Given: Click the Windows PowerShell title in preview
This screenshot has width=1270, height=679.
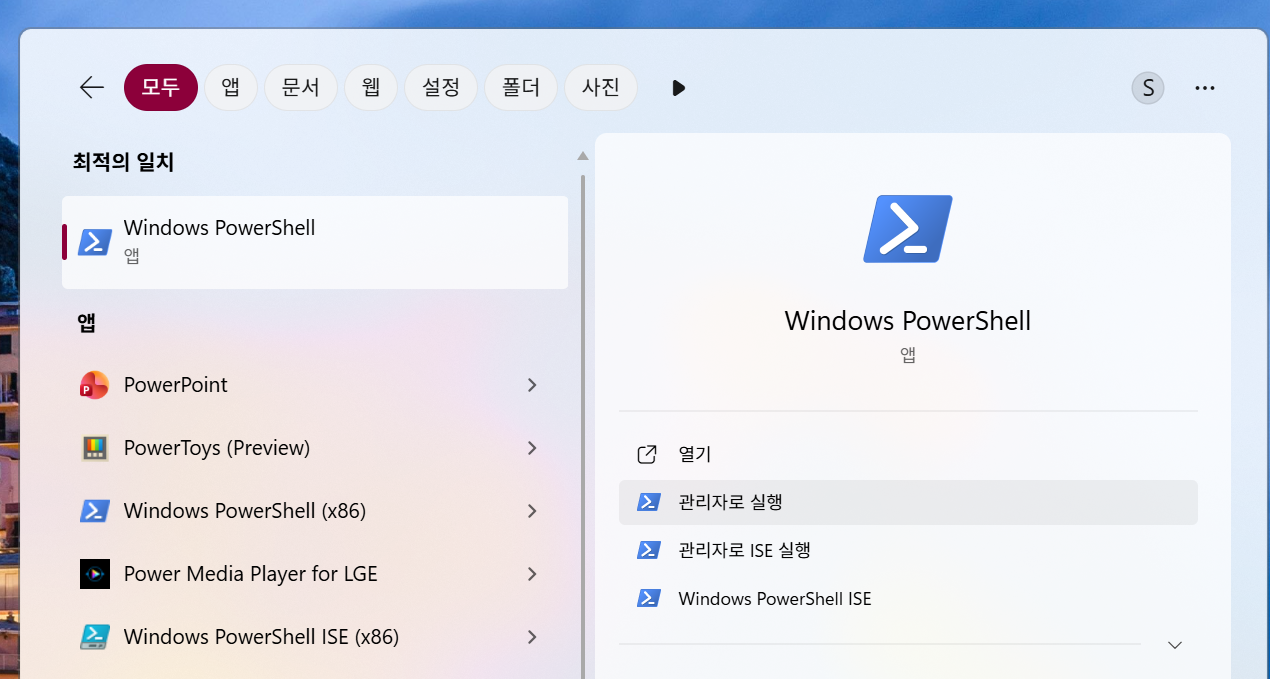Looking at the screenshot, I should point(908,321).
